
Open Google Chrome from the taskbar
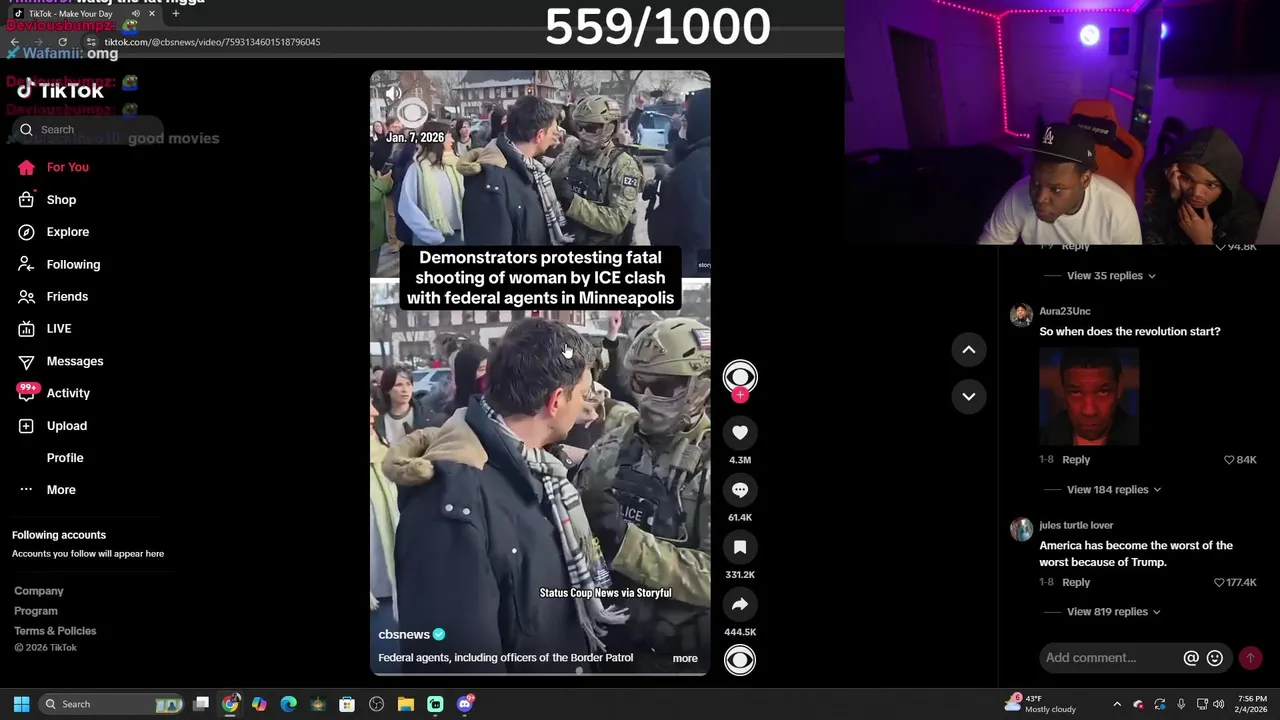click(x=230, y=704)
